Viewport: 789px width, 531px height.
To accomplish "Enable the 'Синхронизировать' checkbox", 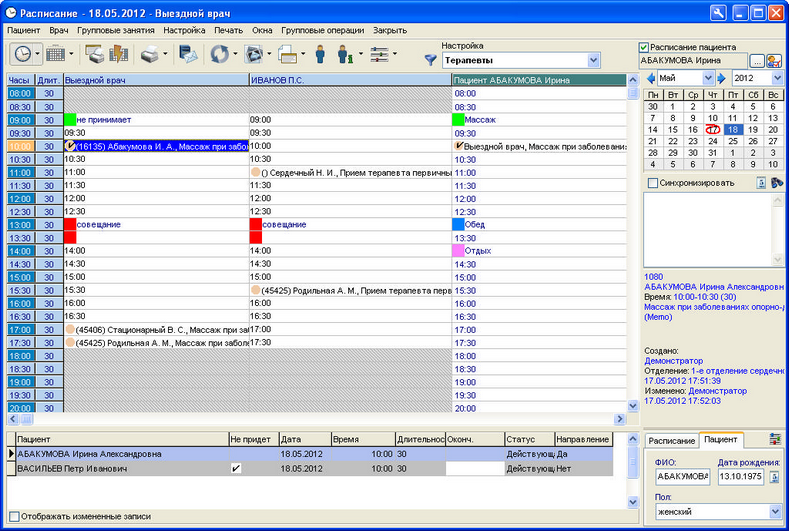I will pos(653,183).
